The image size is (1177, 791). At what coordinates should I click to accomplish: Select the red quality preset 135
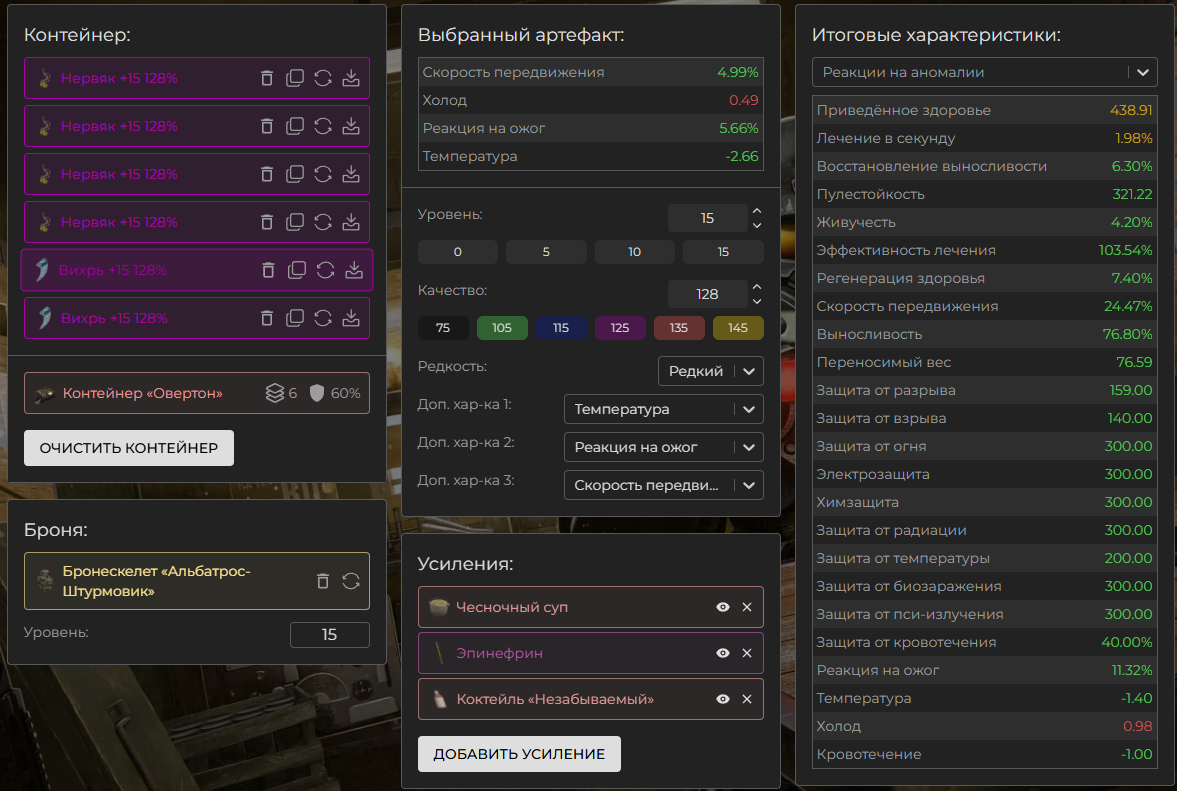point(679,328)
